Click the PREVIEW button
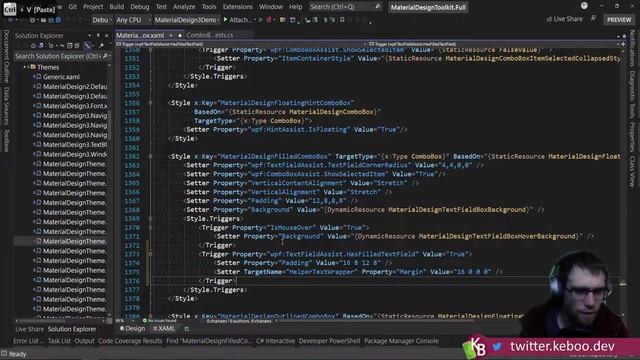 coord(619,19)
